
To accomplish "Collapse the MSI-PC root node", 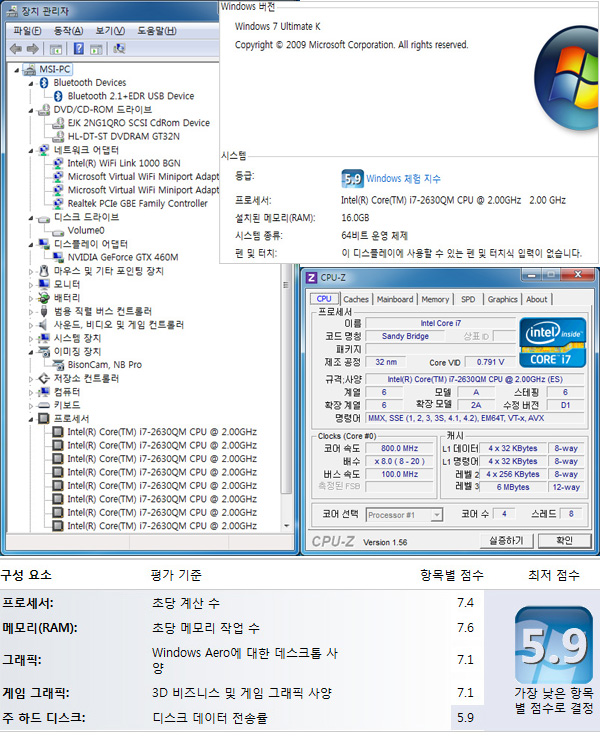I will 17,70.
